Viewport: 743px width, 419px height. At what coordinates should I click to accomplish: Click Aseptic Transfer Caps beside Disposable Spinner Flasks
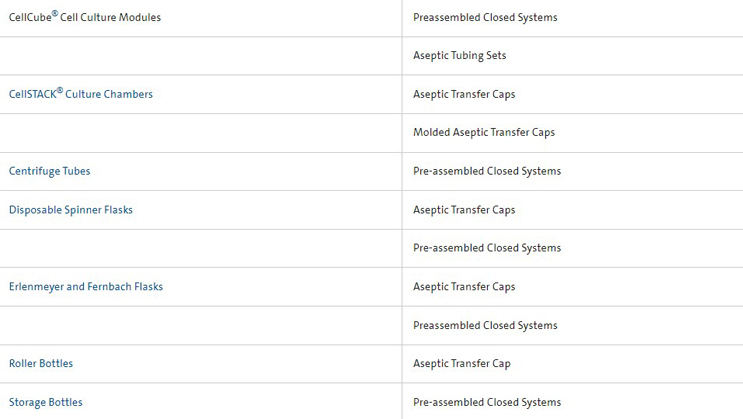[x=464, y=210]
